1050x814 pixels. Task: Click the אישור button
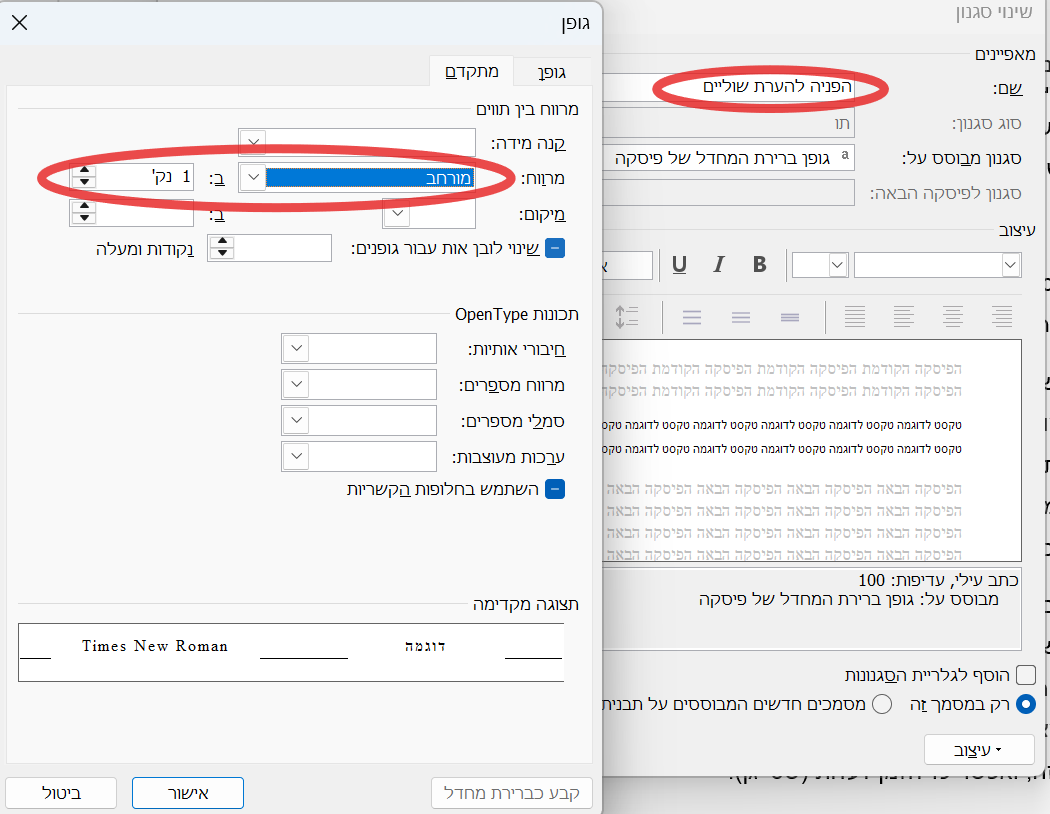188,793
